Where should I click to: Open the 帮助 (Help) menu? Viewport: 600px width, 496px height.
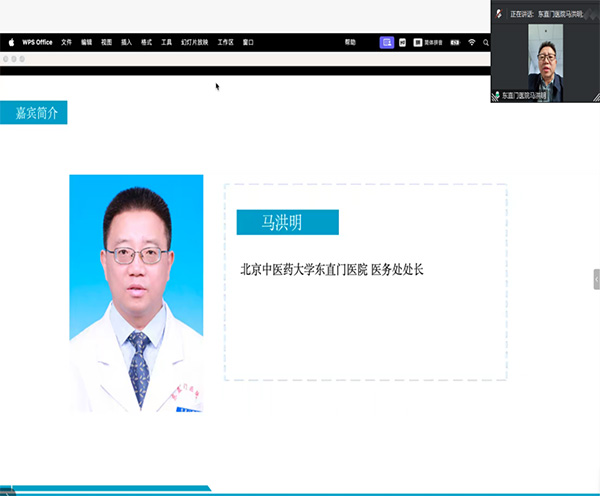tap(350, 43)
